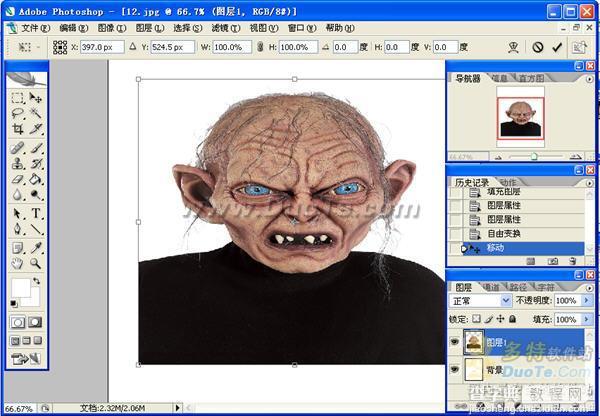Open the status bar info arrow menu
Image resolution: width=600 pixels, height=416 pixels.
coord(177,408)
